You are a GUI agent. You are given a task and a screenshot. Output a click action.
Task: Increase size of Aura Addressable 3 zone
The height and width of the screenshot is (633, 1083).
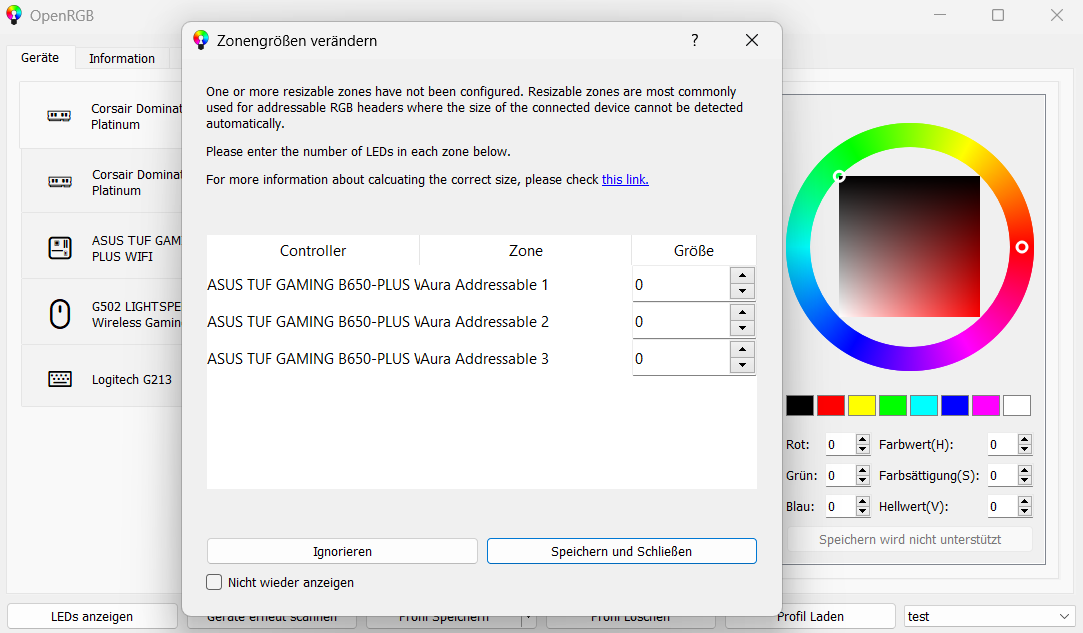[742, 350]
